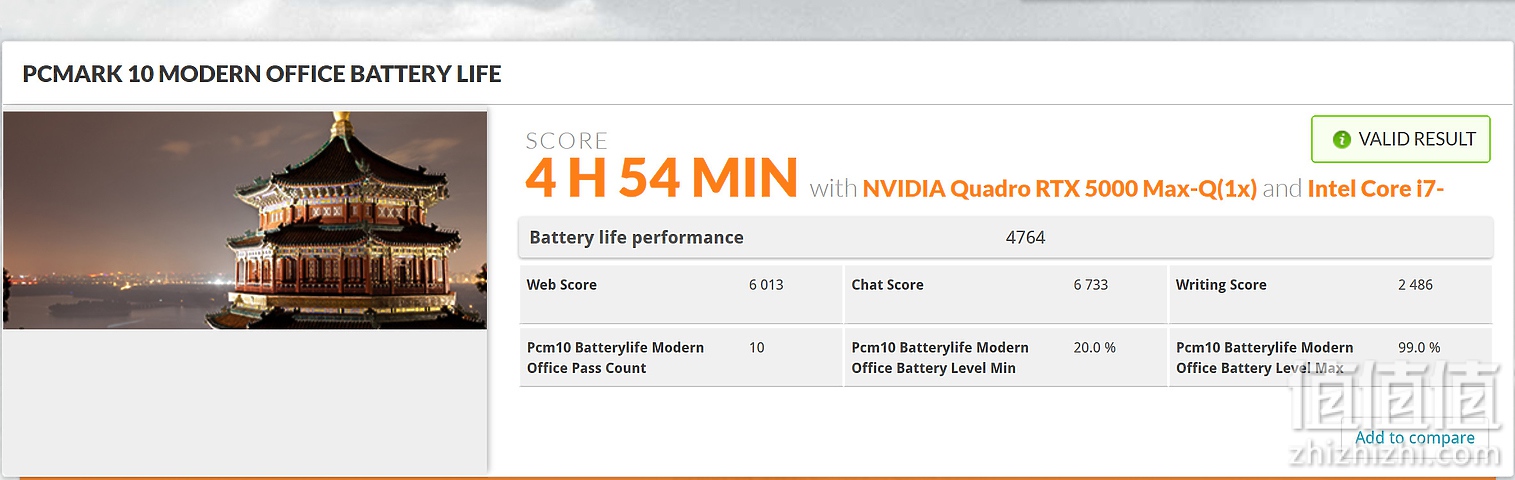
Task: Click the 6 733 chat score value
Action: click(1091, 285)
